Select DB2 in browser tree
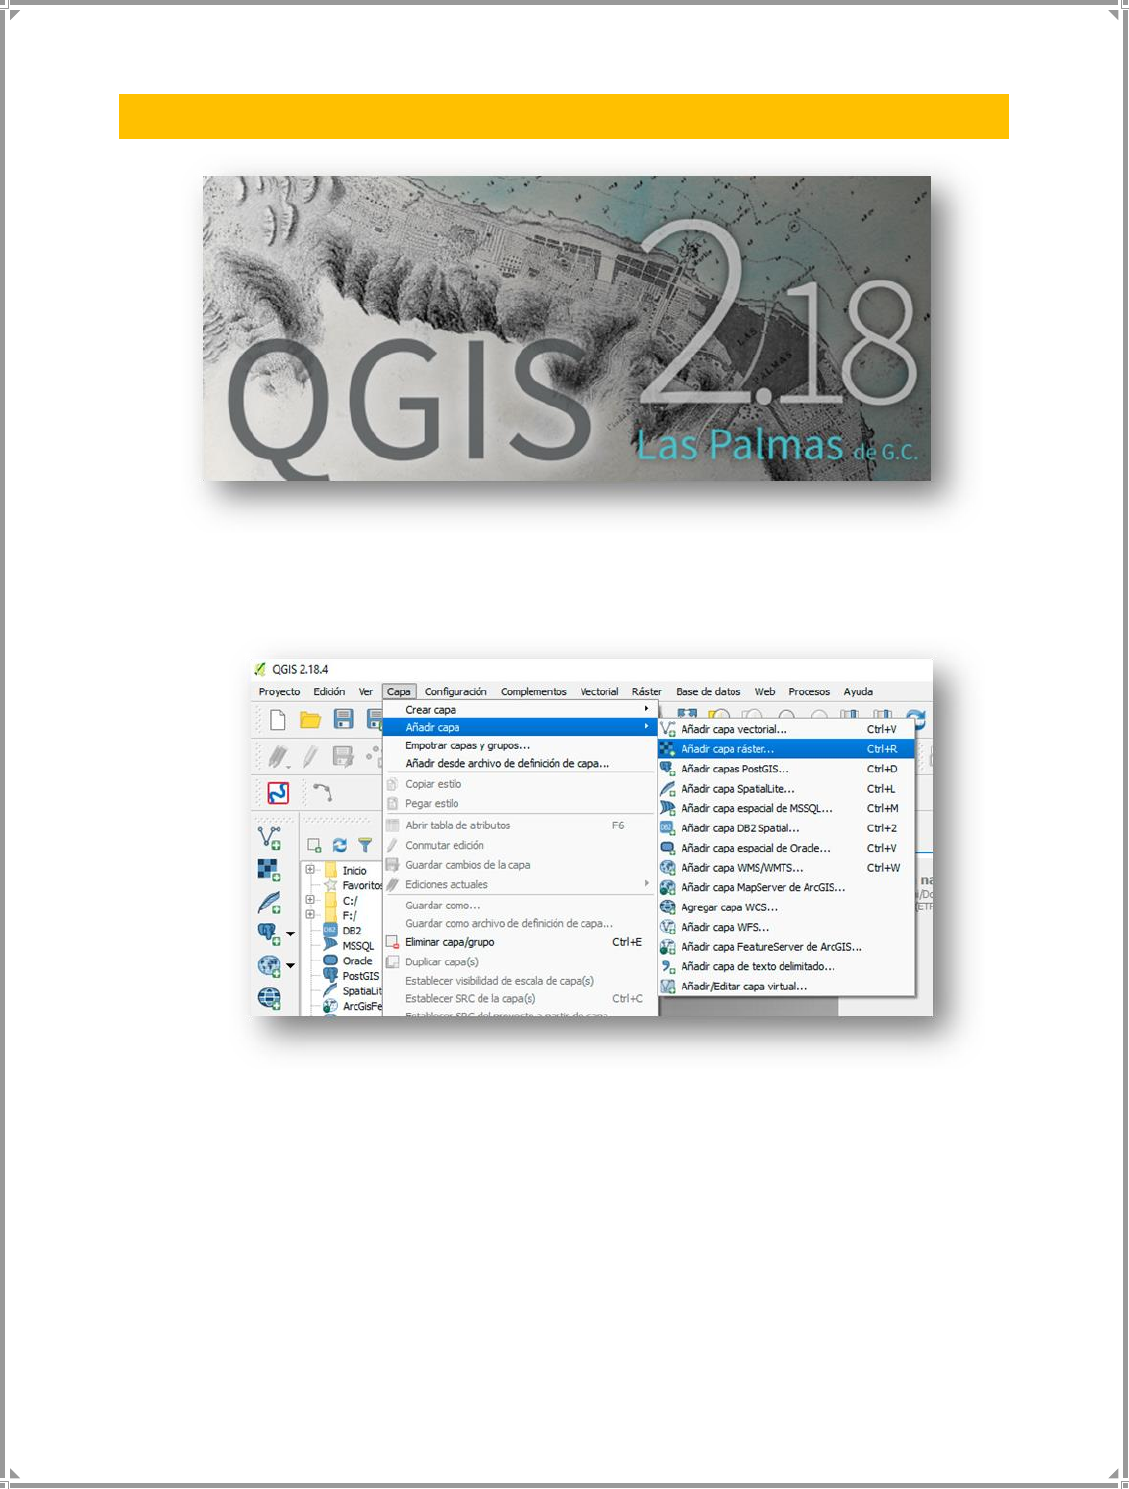This screenshot has height=1489, width=1129. coord(351,930)
